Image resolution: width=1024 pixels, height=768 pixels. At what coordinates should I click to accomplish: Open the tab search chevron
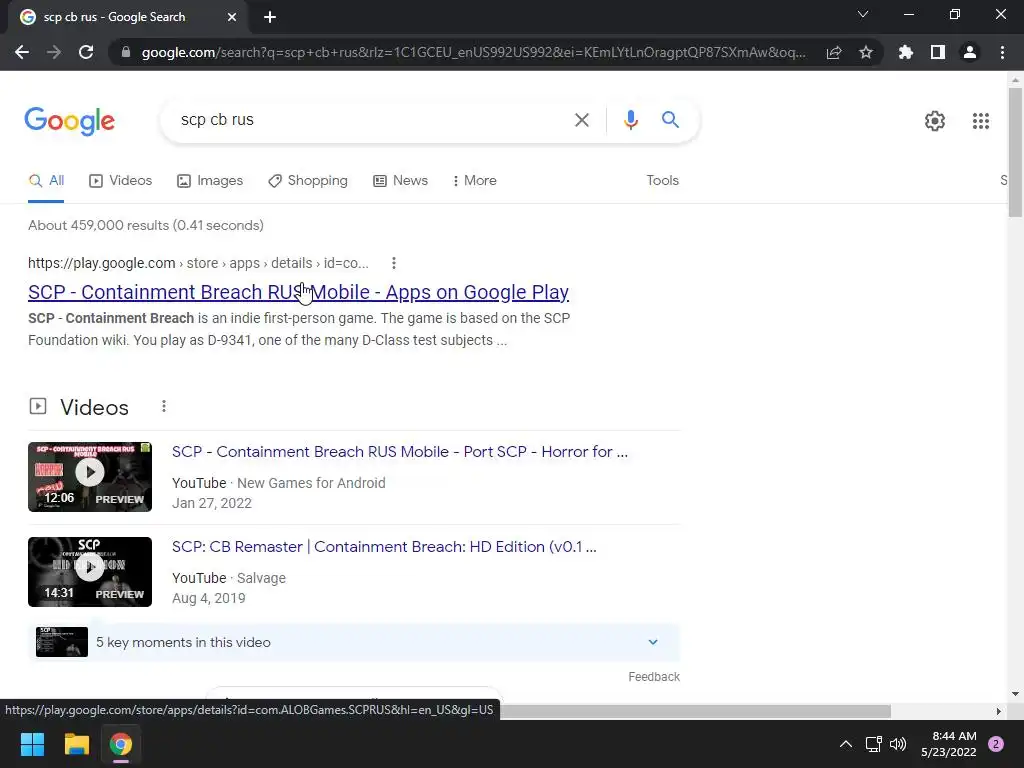pyautogui.click(x=863, y=14)
